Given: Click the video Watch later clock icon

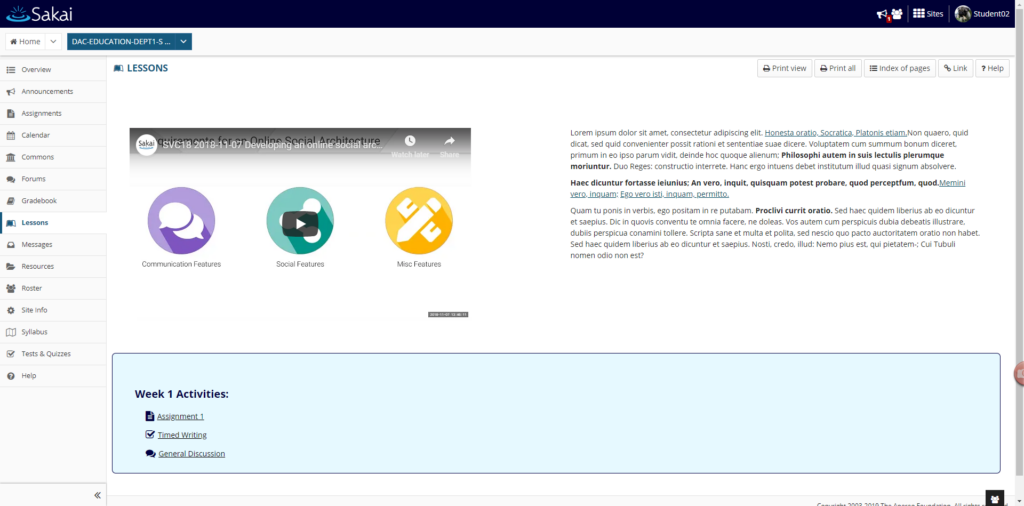Looking at the screenshot, I should coord(409,141).
